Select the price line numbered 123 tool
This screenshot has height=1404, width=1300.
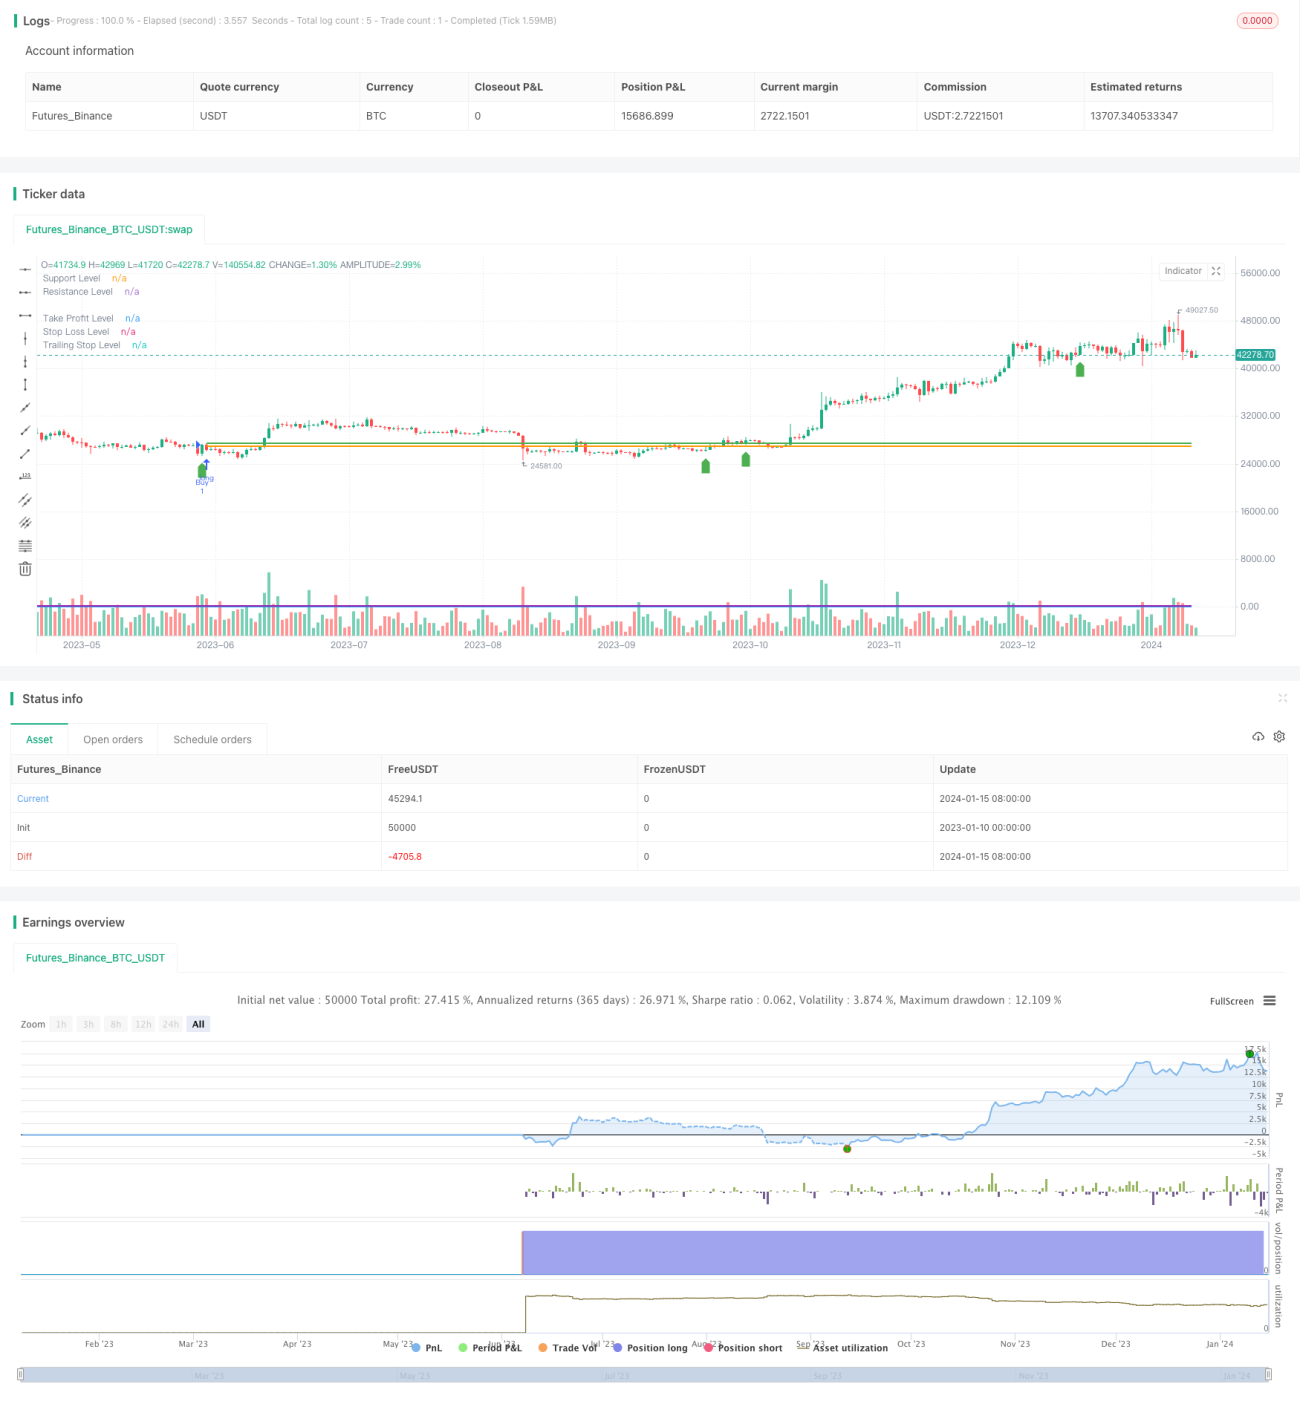coord(25,476)
